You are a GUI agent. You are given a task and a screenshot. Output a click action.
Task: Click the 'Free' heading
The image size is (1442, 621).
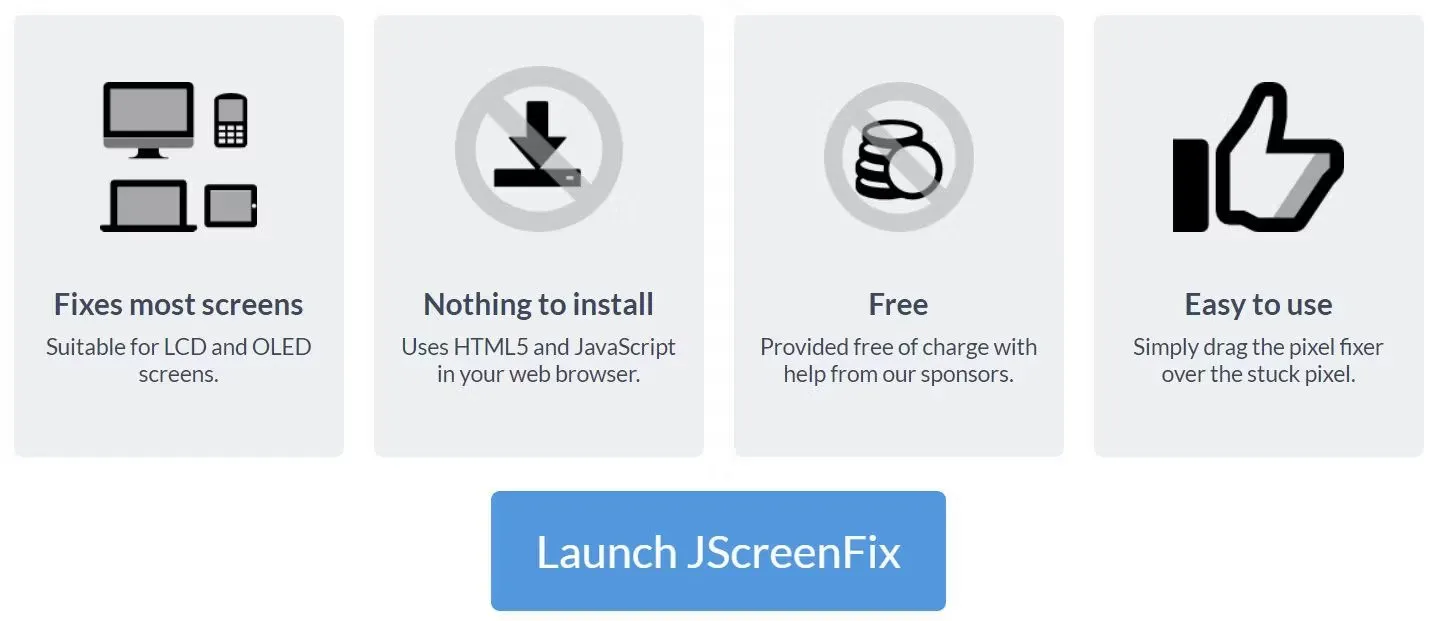[x=899, y=304]
